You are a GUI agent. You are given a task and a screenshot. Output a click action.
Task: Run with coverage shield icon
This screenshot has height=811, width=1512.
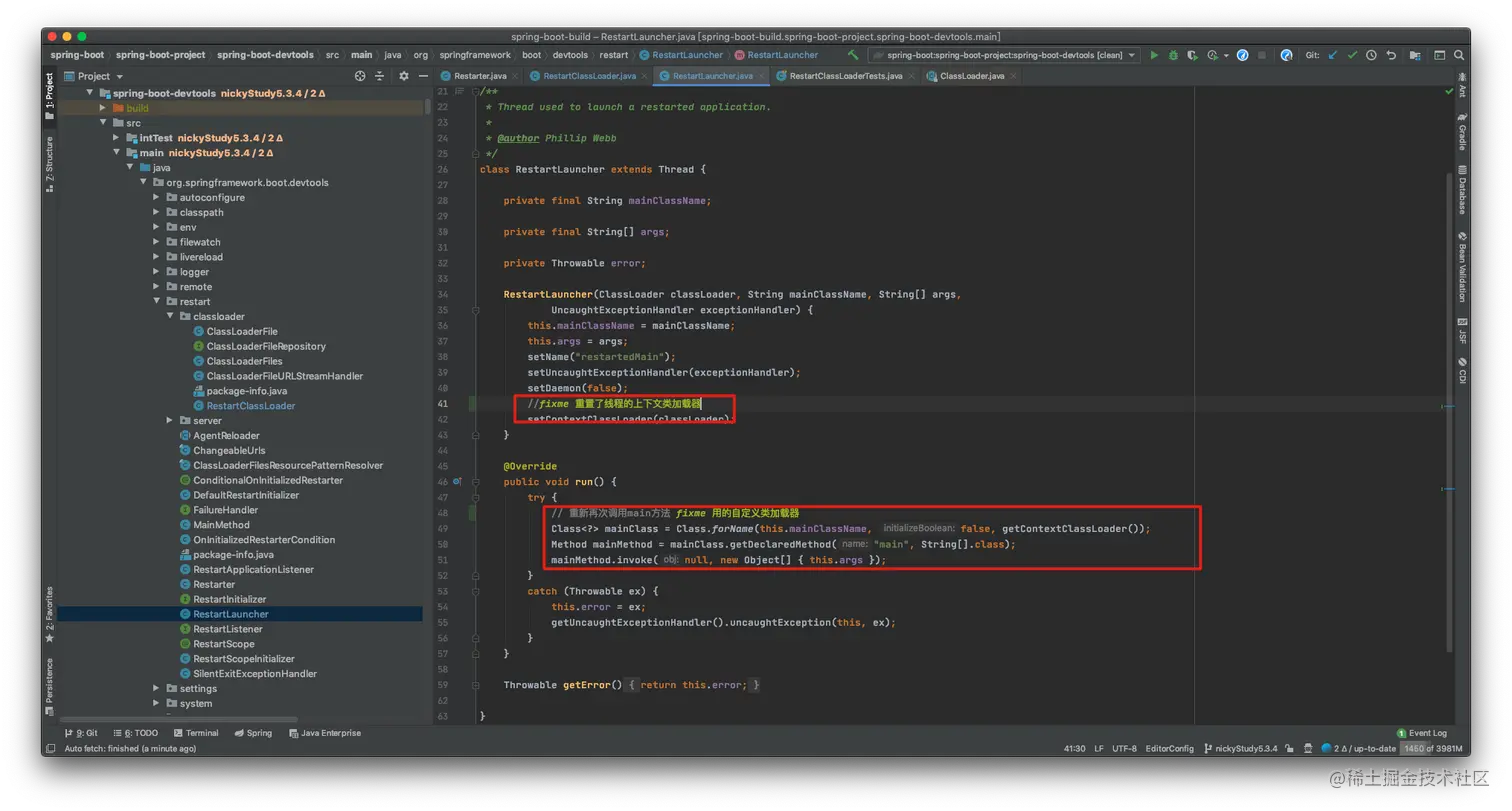(1192, 55)
